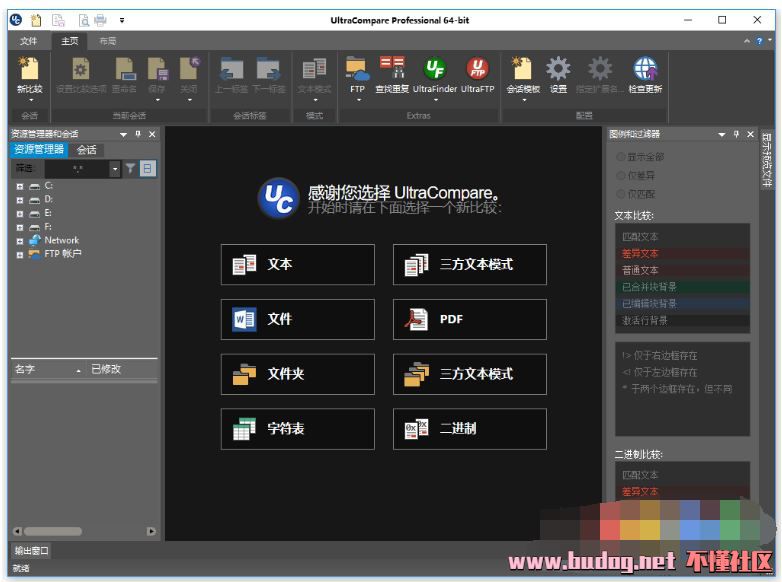The image size is (782, 582).
Task: Click the new file icon in title bar
Action: [x=35, y=20]
